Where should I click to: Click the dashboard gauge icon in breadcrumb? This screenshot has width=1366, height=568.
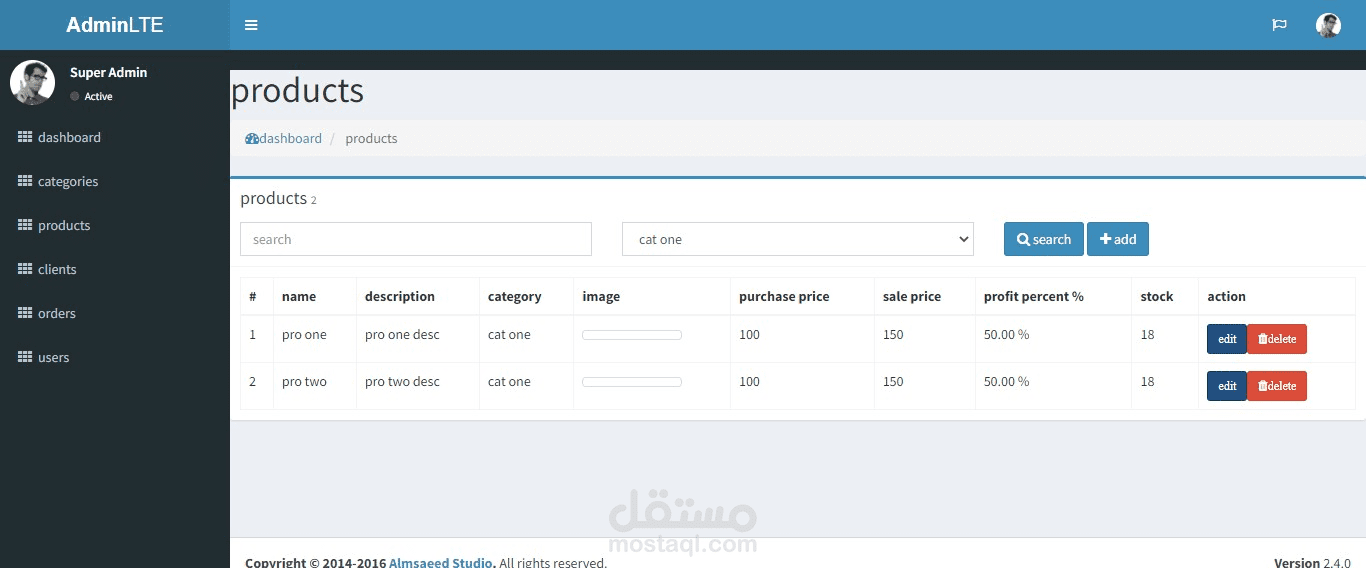(x=252, y=139)
